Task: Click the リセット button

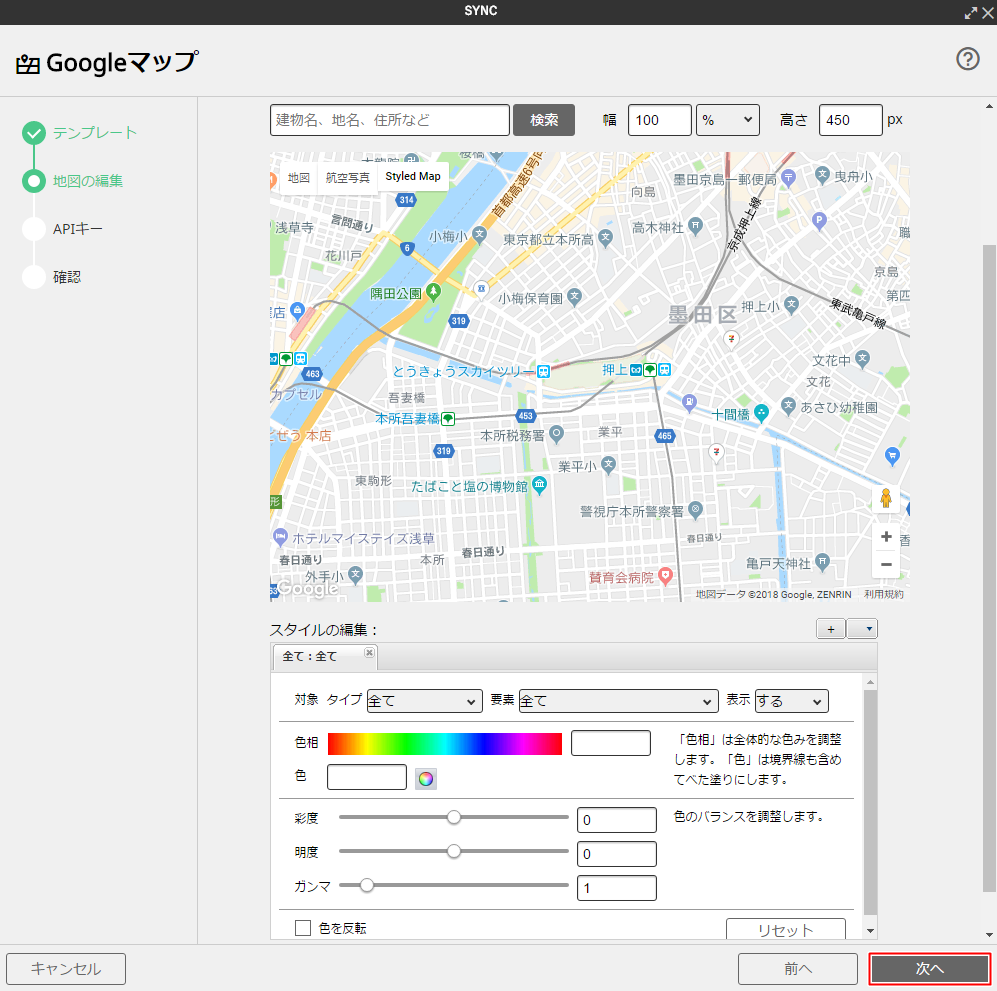Action: [x=785, y=929]
